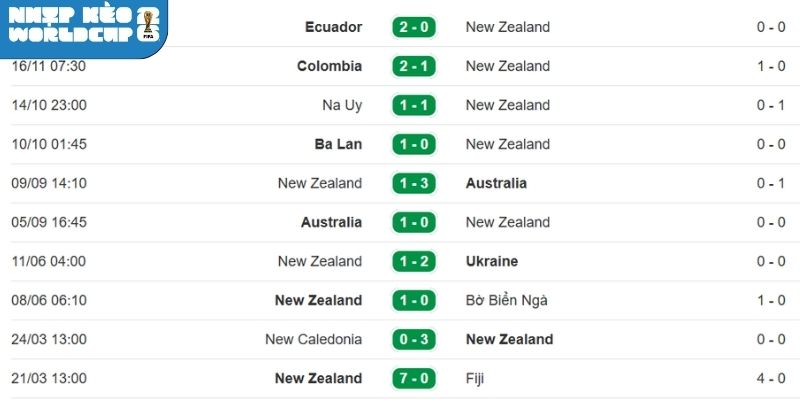This screenshot has width=800, height=400.
Task: Click the green 0 - 3 score badge
Action: click(x=413, y=340)
